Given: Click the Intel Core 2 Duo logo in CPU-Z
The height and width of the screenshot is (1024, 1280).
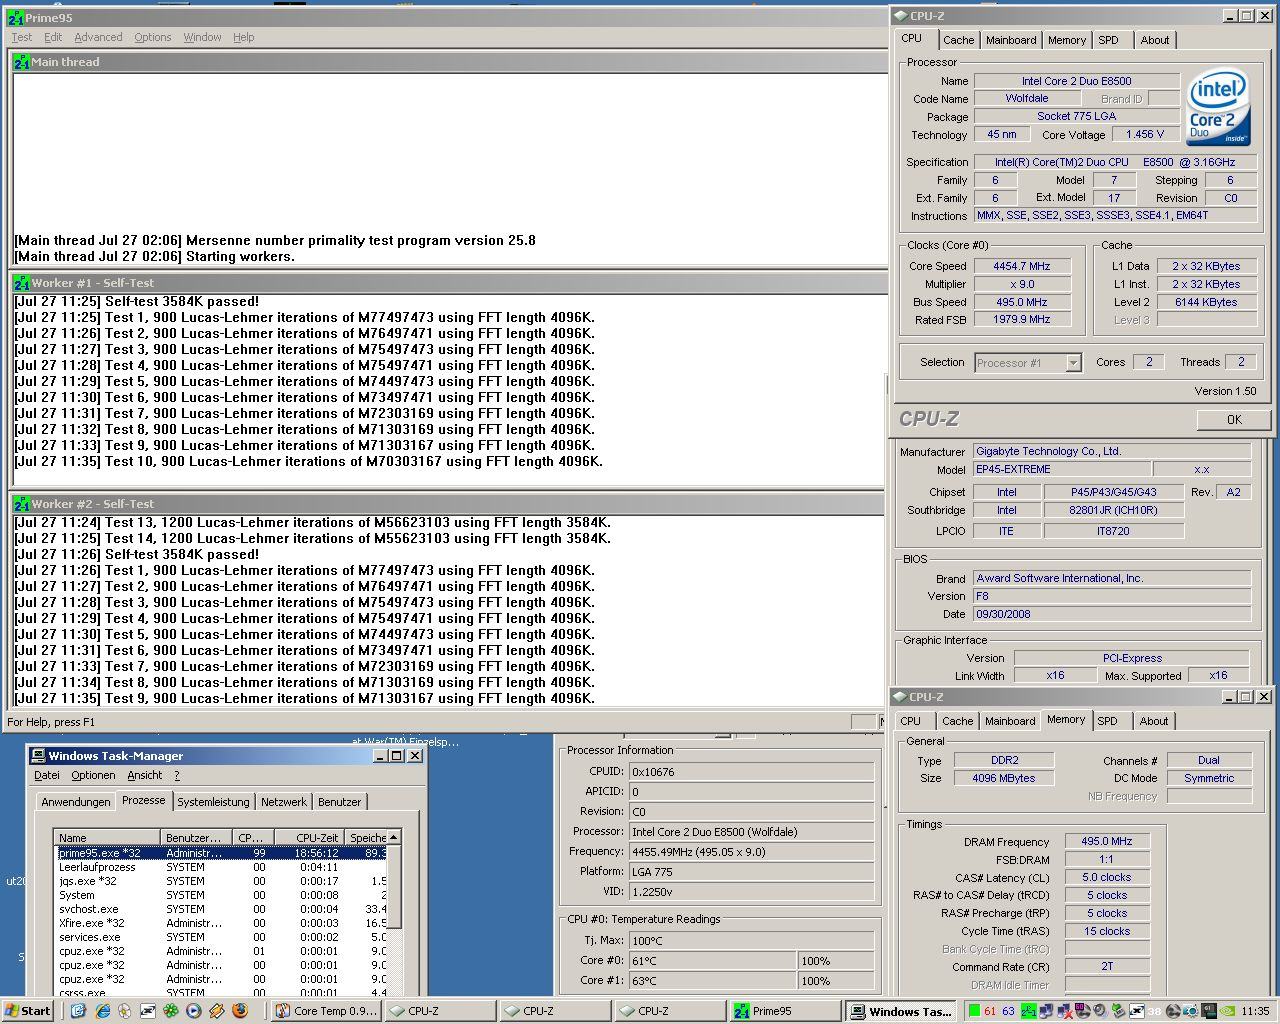Looking at the screenshot, I should (x=1218, y=108).
